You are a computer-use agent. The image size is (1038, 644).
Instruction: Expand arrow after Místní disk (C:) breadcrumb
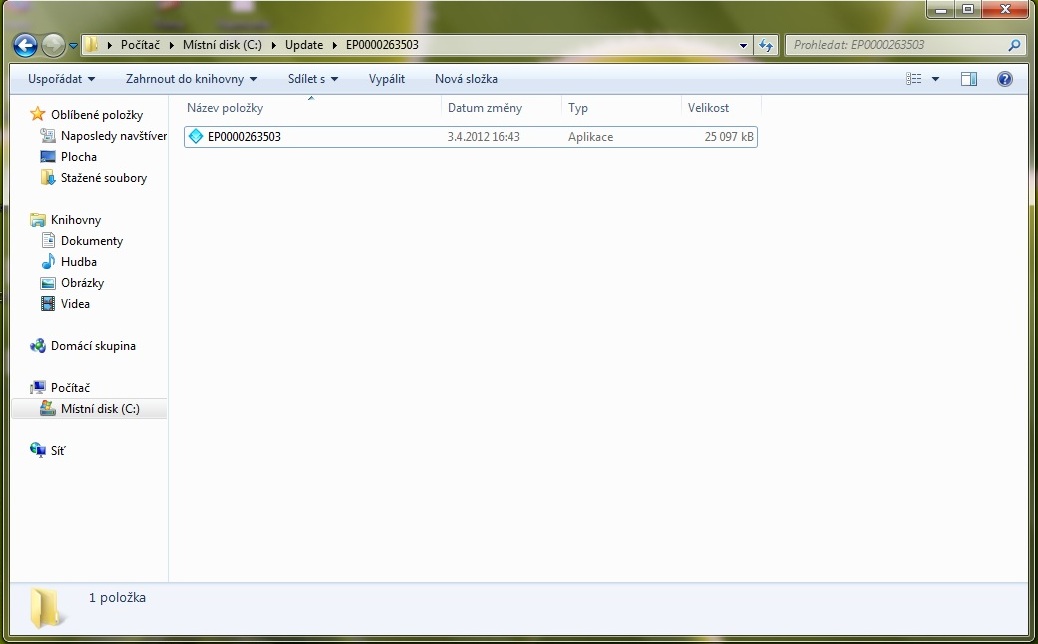tap(273, 45)
